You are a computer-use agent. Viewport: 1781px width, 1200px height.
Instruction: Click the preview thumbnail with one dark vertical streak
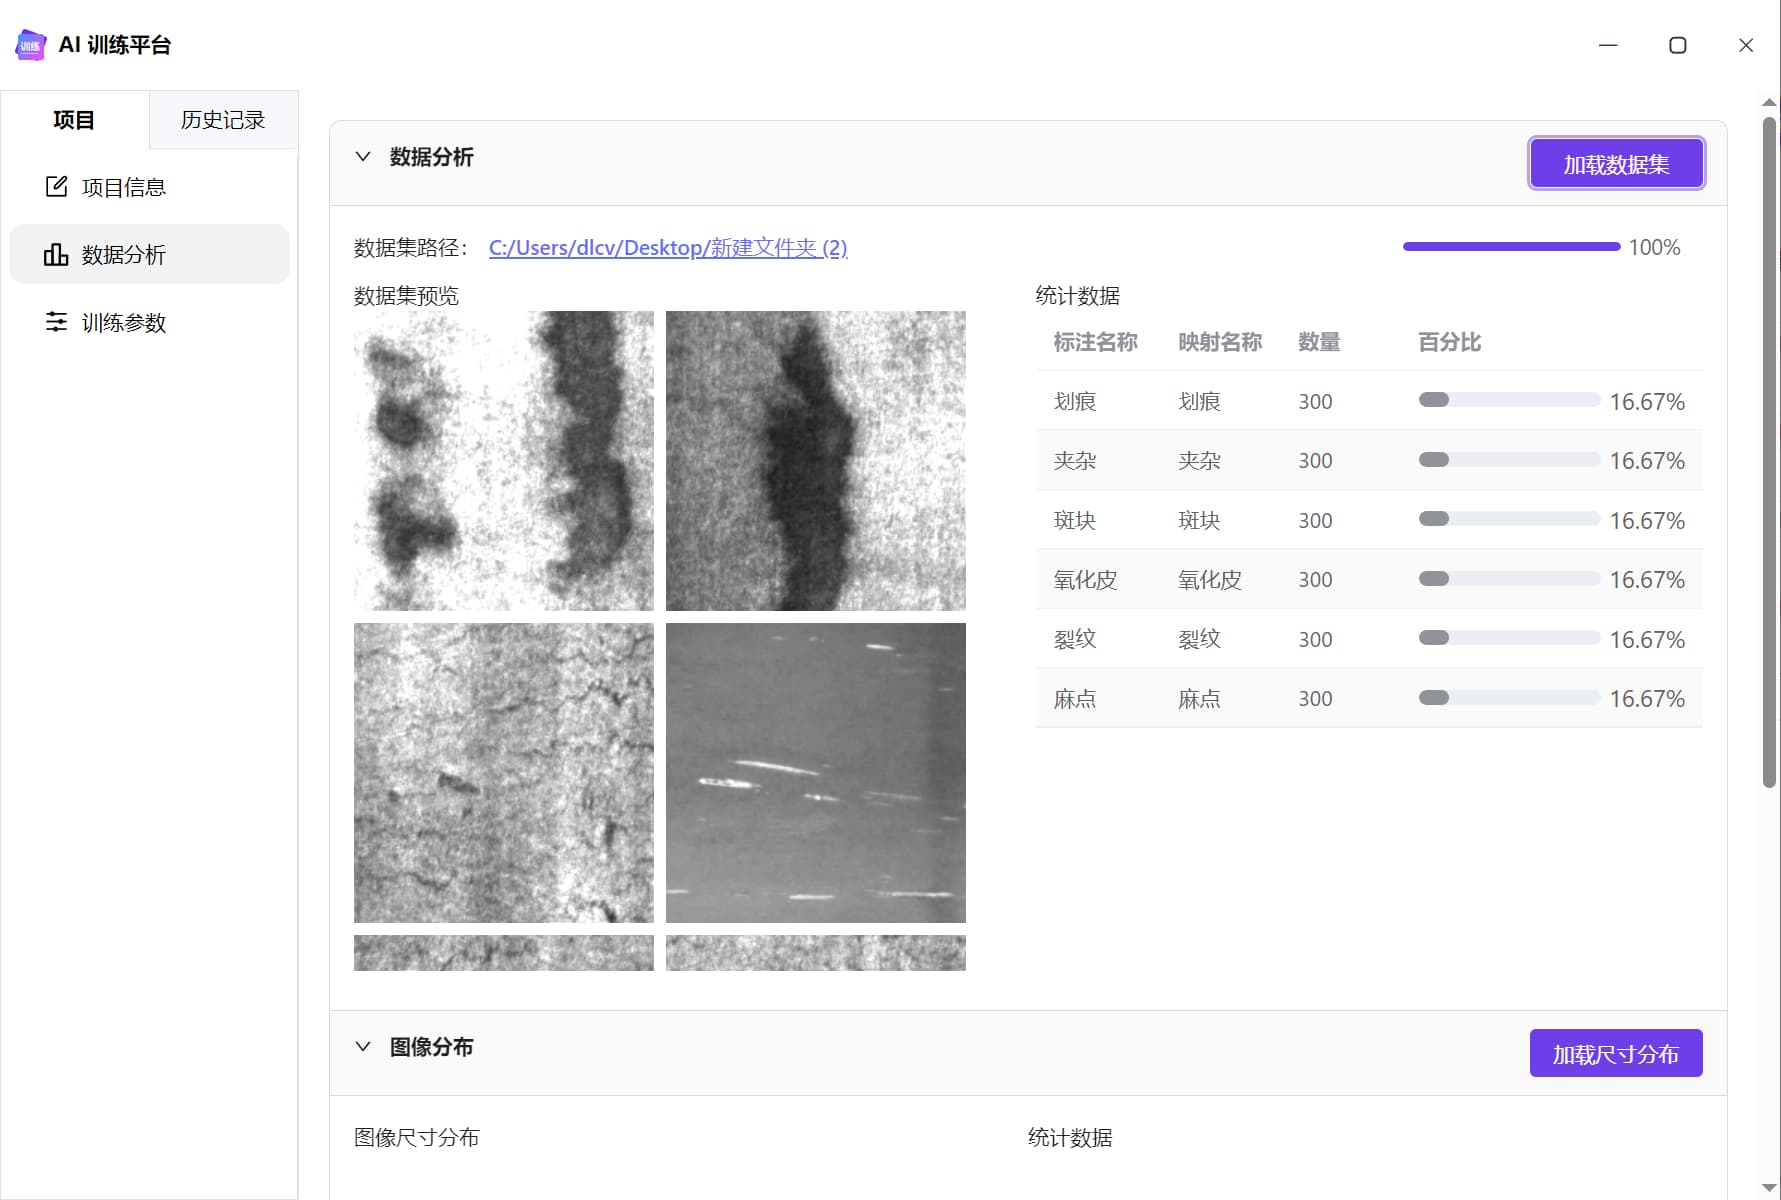(816, 461)
